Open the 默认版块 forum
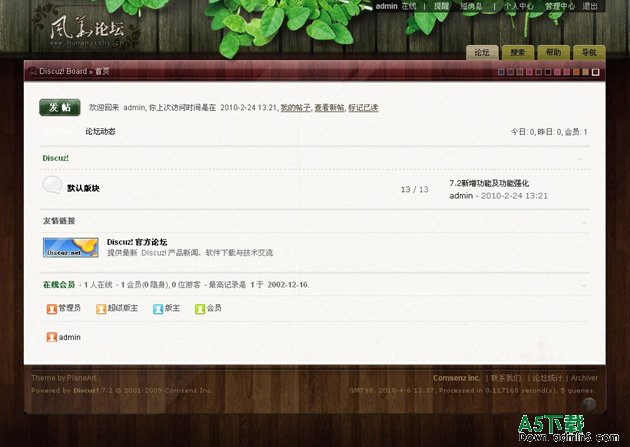Viewport: 630px width, 447px height. tap(83, 188)
